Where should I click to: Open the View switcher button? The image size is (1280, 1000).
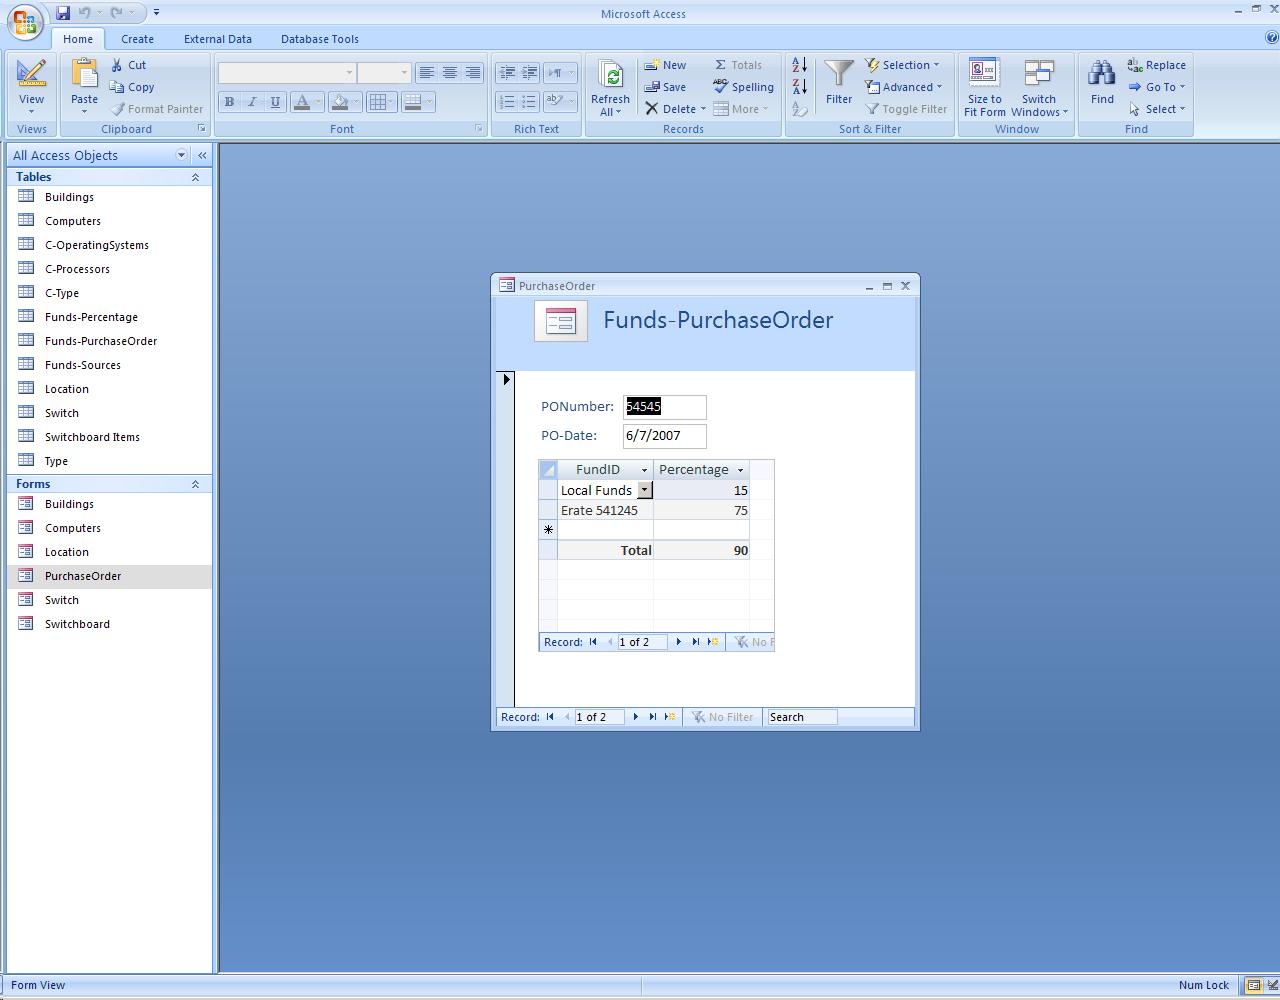31,87
